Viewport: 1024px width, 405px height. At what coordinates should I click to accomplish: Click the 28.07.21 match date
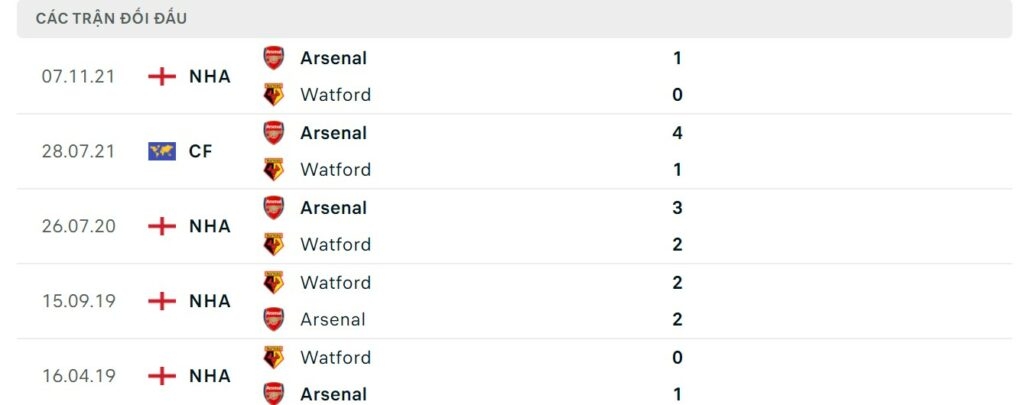pos(79,151)
